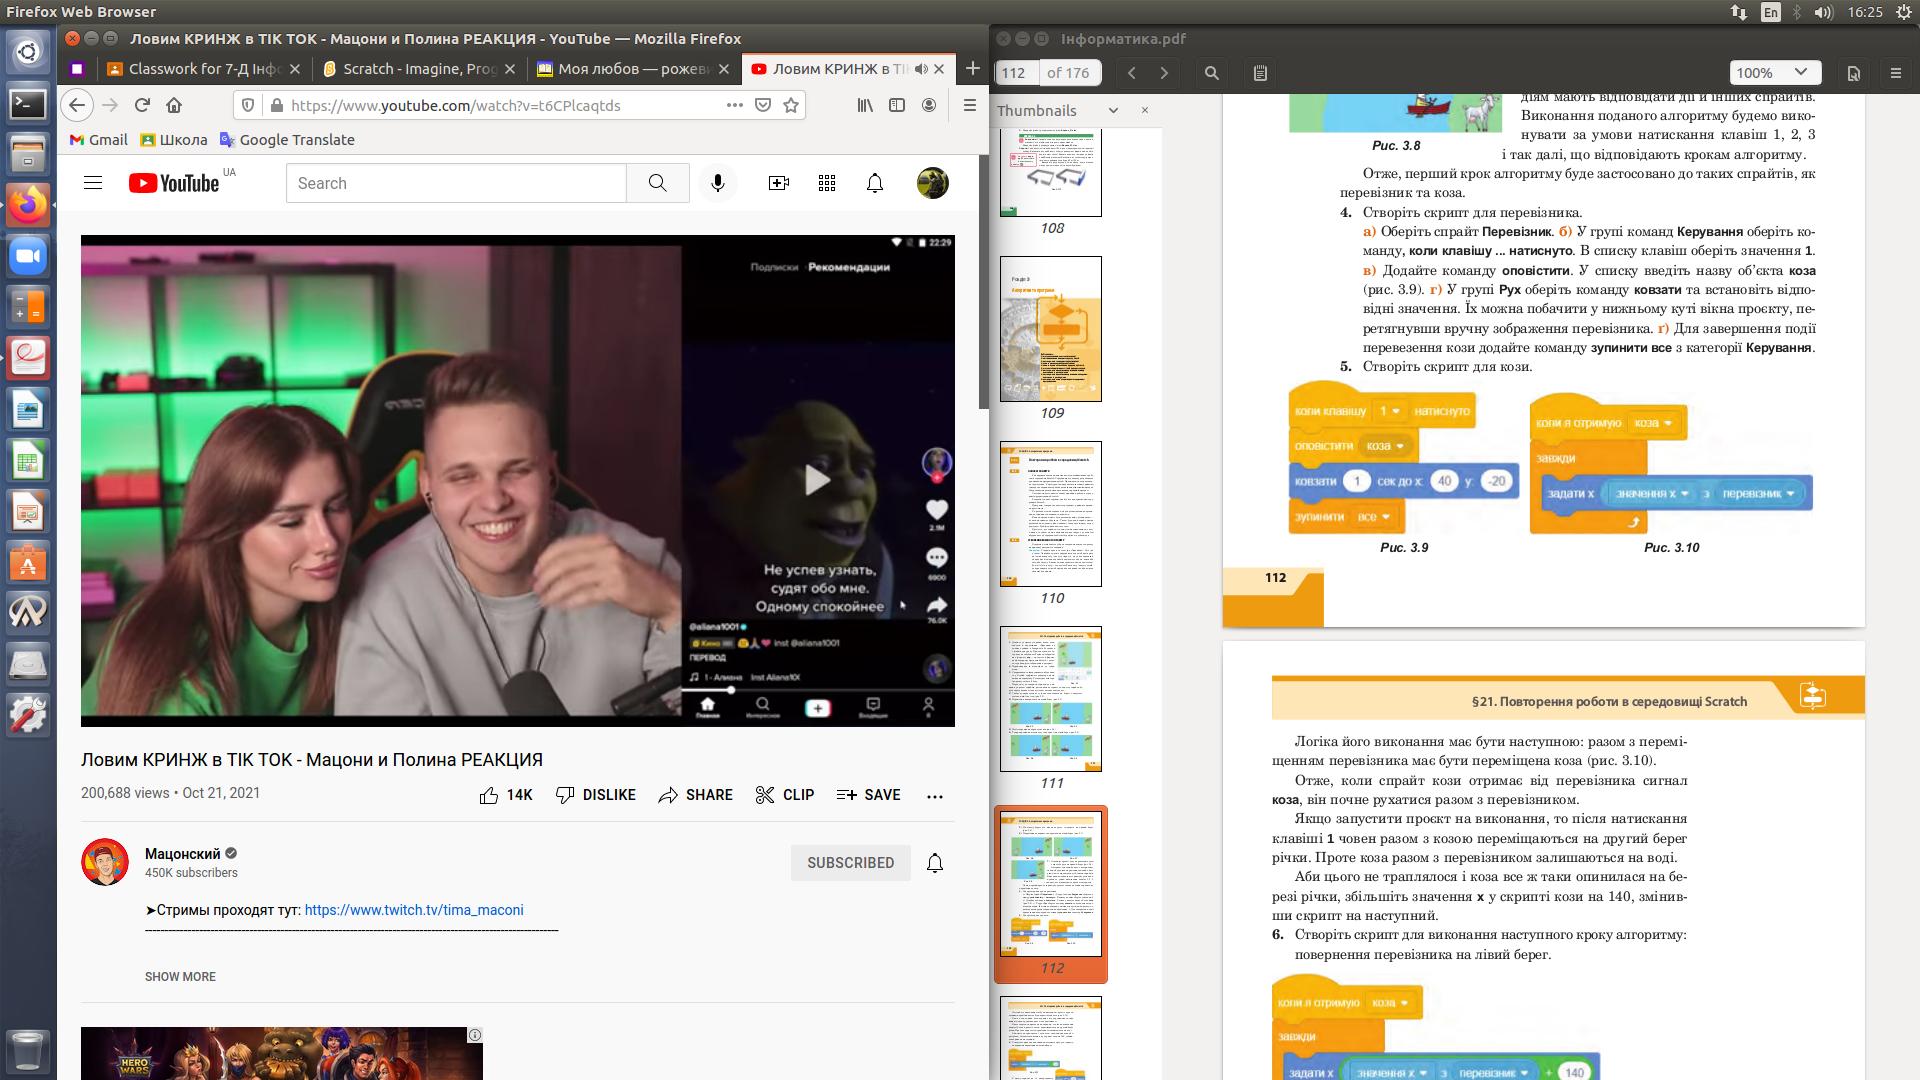Open the YouTube apps grid icon

(826, 183)
